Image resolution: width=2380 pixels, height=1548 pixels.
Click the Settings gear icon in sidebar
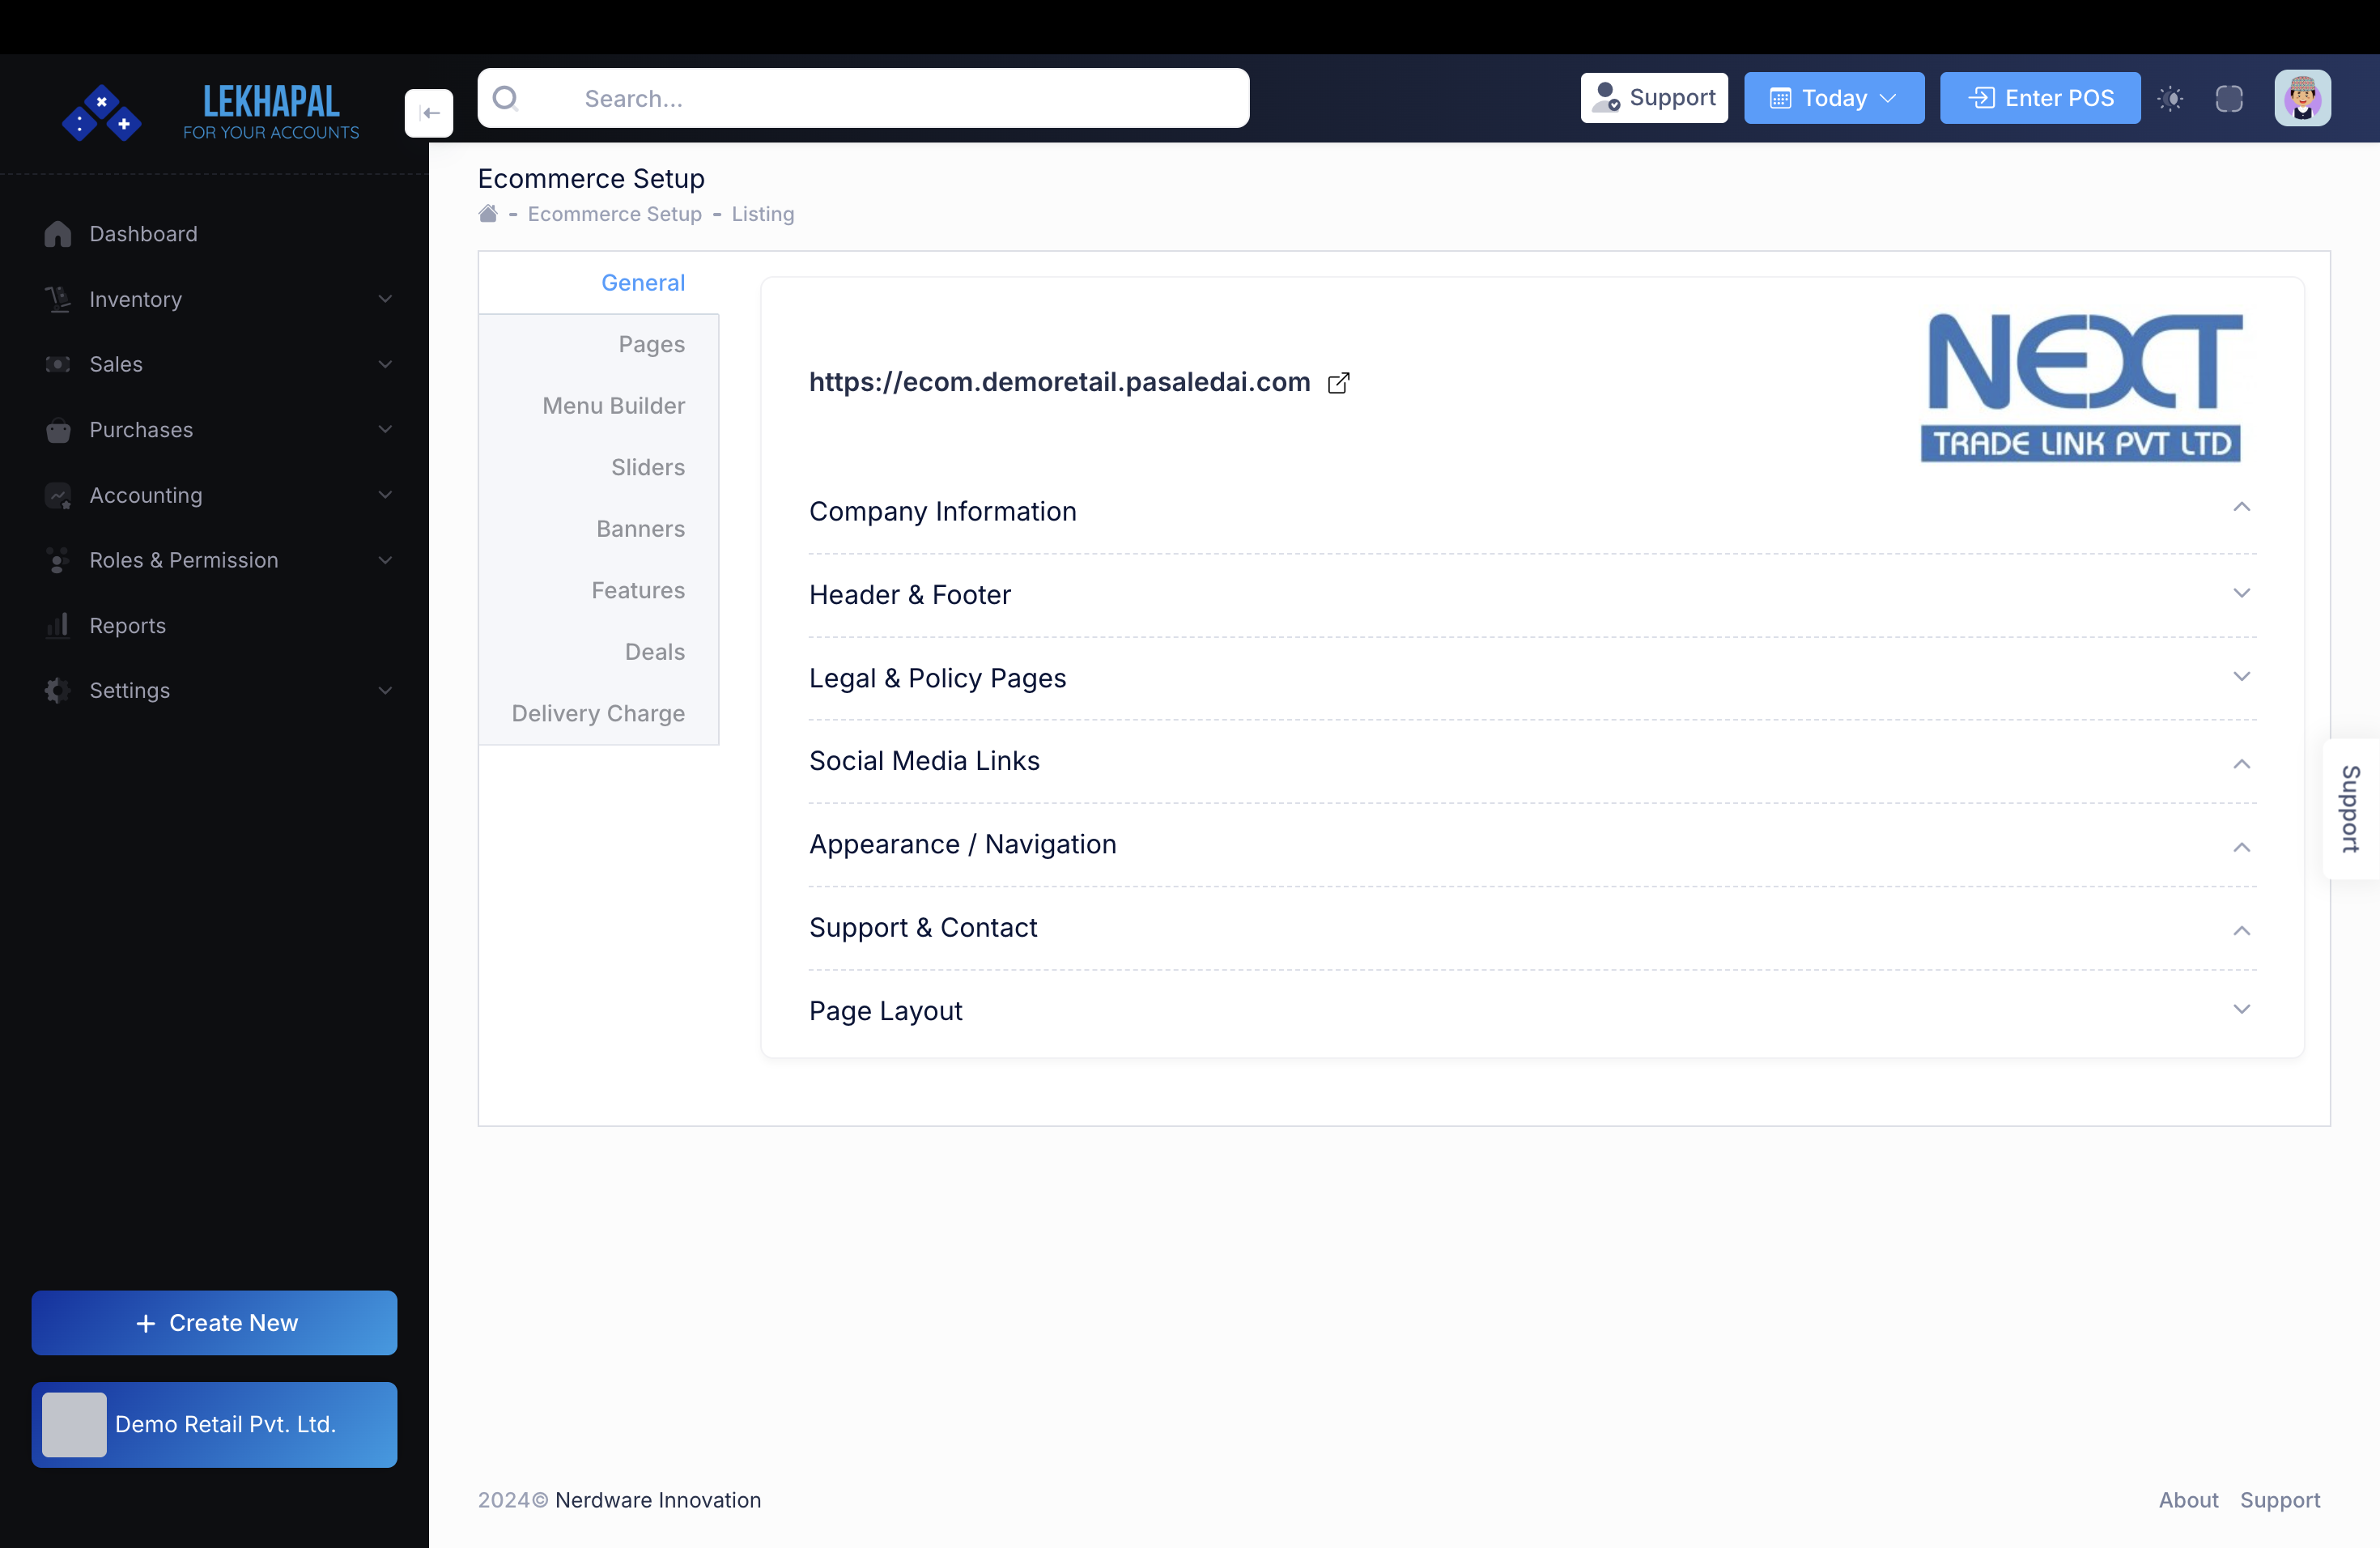[x=58, y=691]
